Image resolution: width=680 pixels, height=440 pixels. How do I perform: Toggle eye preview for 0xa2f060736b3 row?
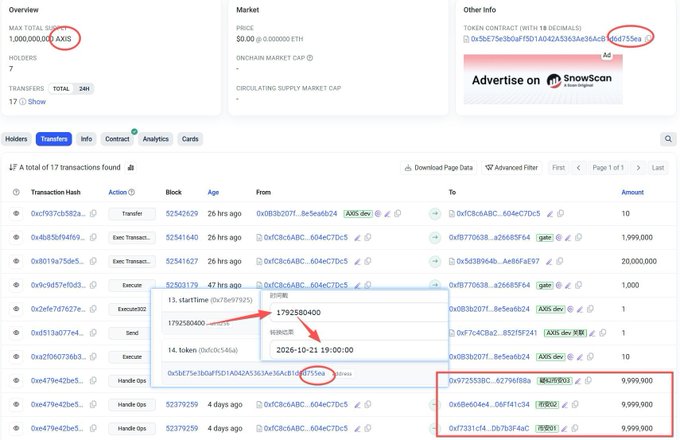(x=16, y=356)
